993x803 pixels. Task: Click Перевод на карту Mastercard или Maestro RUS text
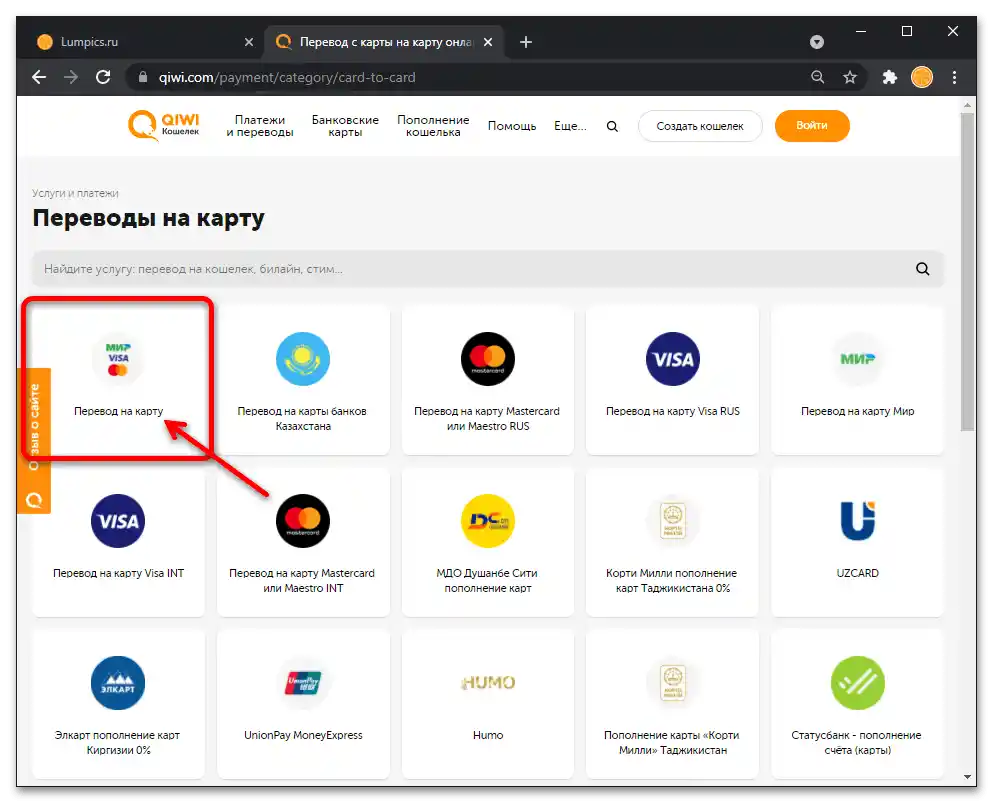coord(487,419)
